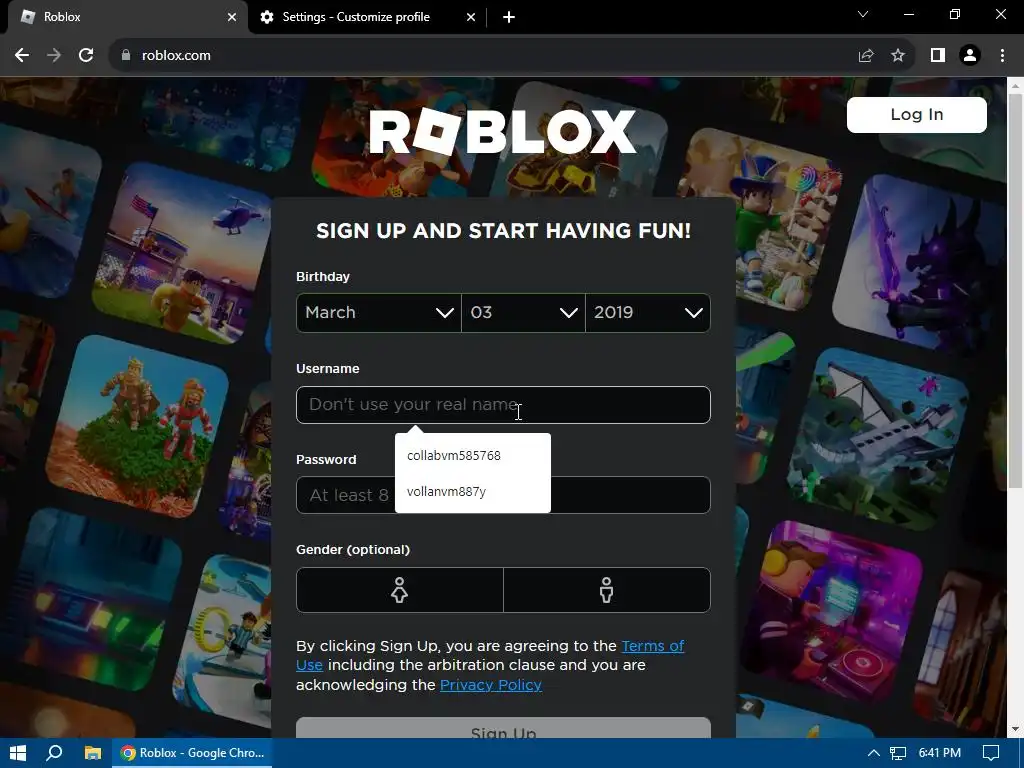Image resolution: width=1024 pixels, height=768 pixels.
Task: Switch to Settings - Customize profile tab
Action: (368, 17)
